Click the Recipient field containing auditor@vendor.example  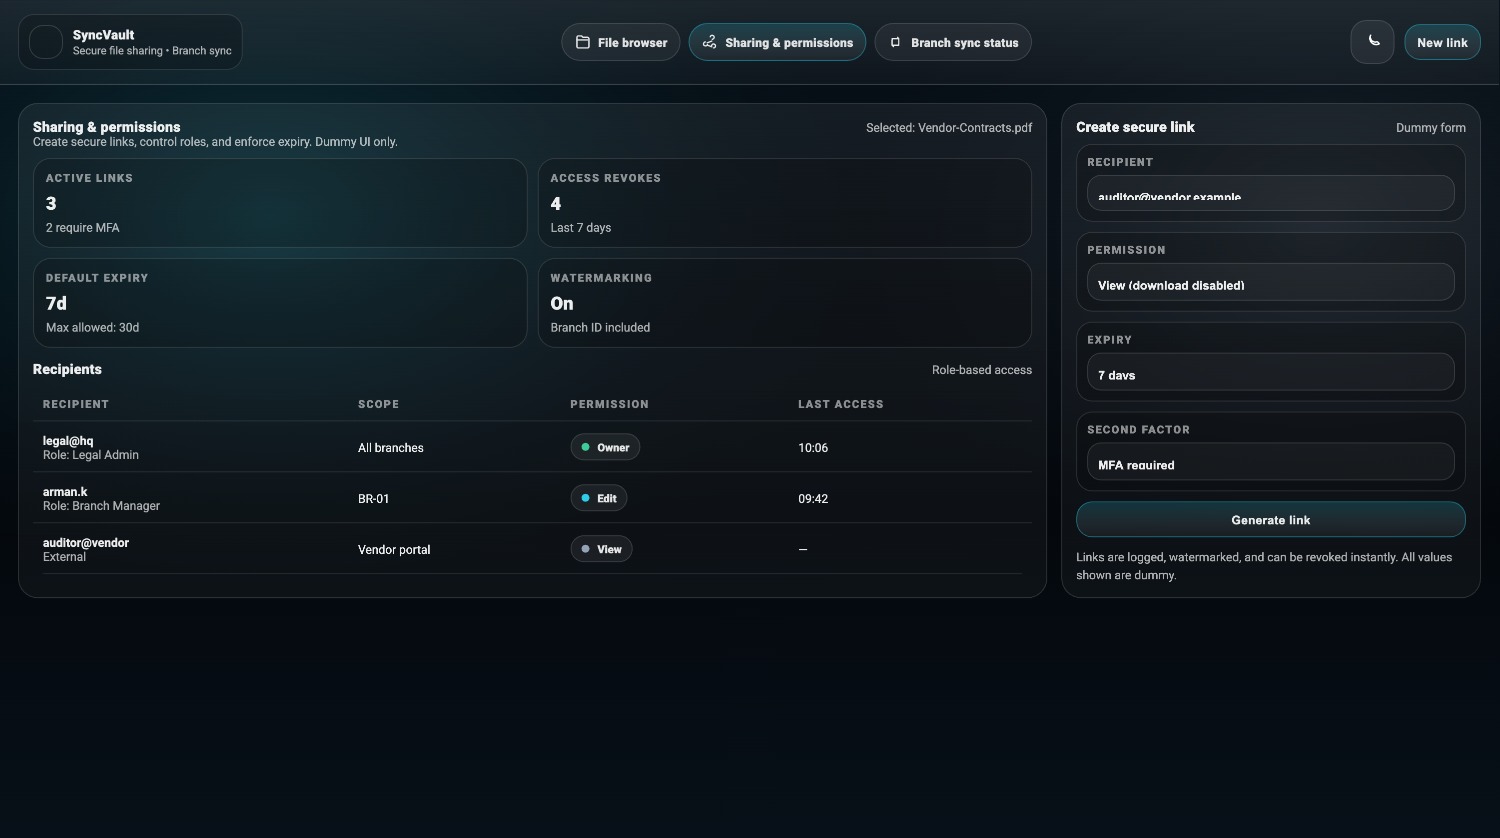(1270, 192)
